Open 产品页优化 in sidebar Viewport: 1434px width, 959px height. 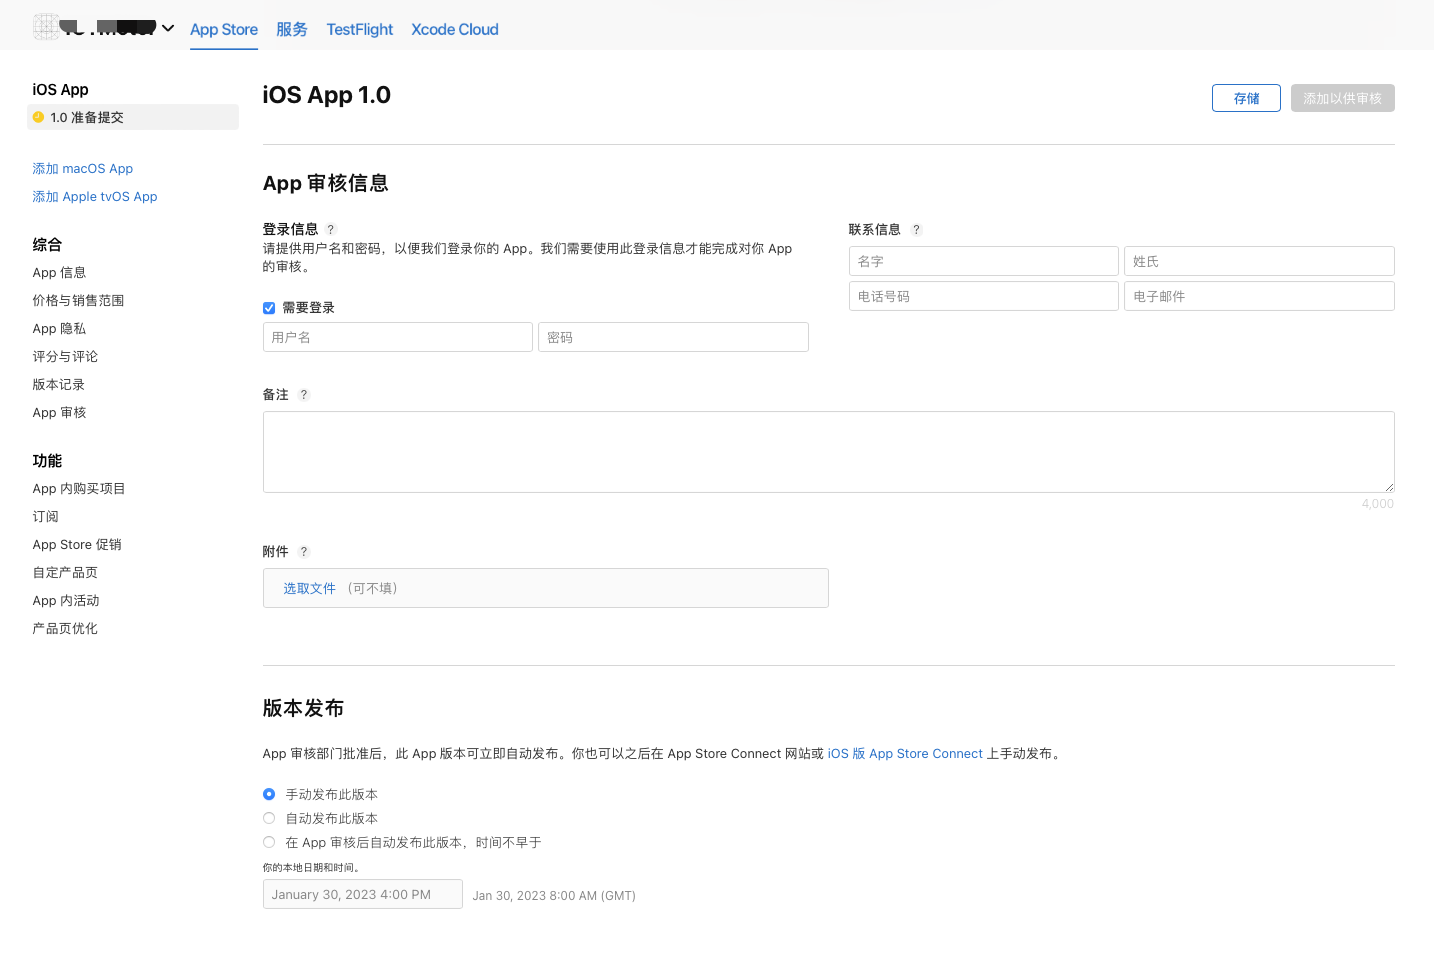[65, 628]
